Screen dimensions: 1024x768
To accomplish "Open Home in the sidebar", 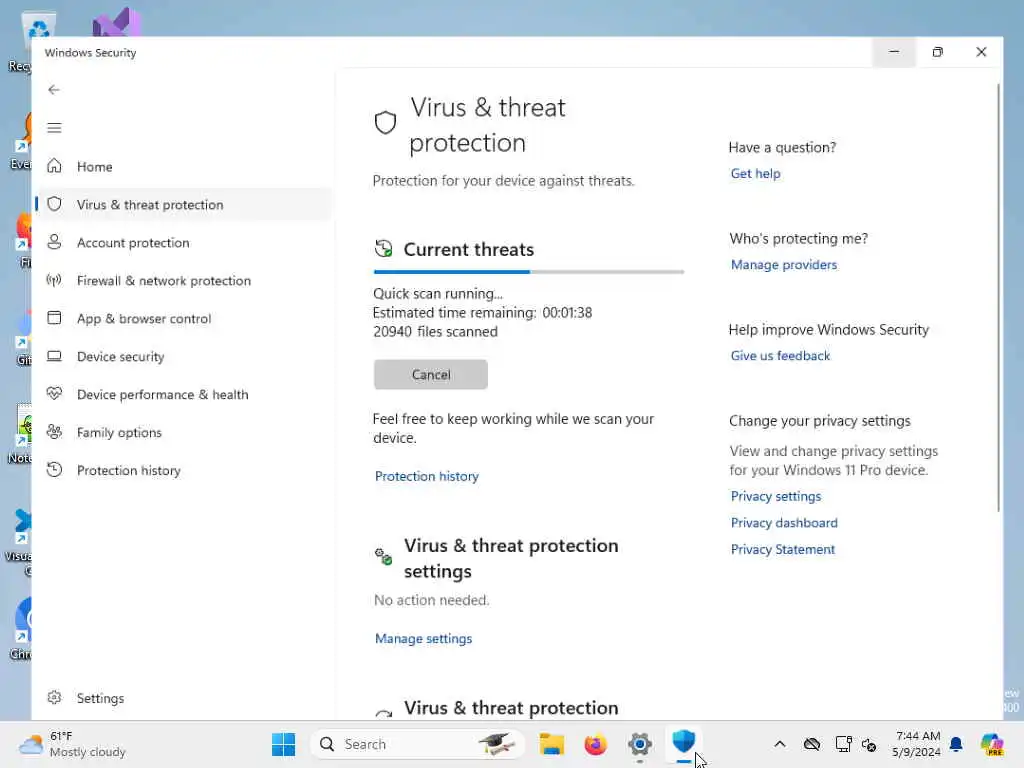I will [185, 167].
